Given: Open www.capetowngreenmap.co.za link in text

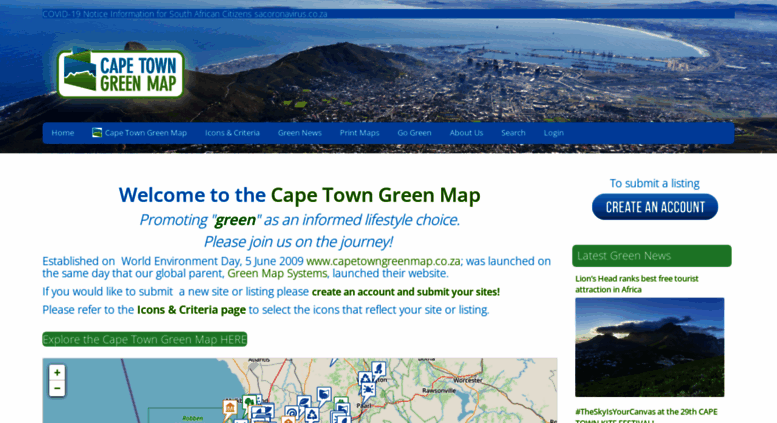Looking at the screenshot, I should coord(384,261).
